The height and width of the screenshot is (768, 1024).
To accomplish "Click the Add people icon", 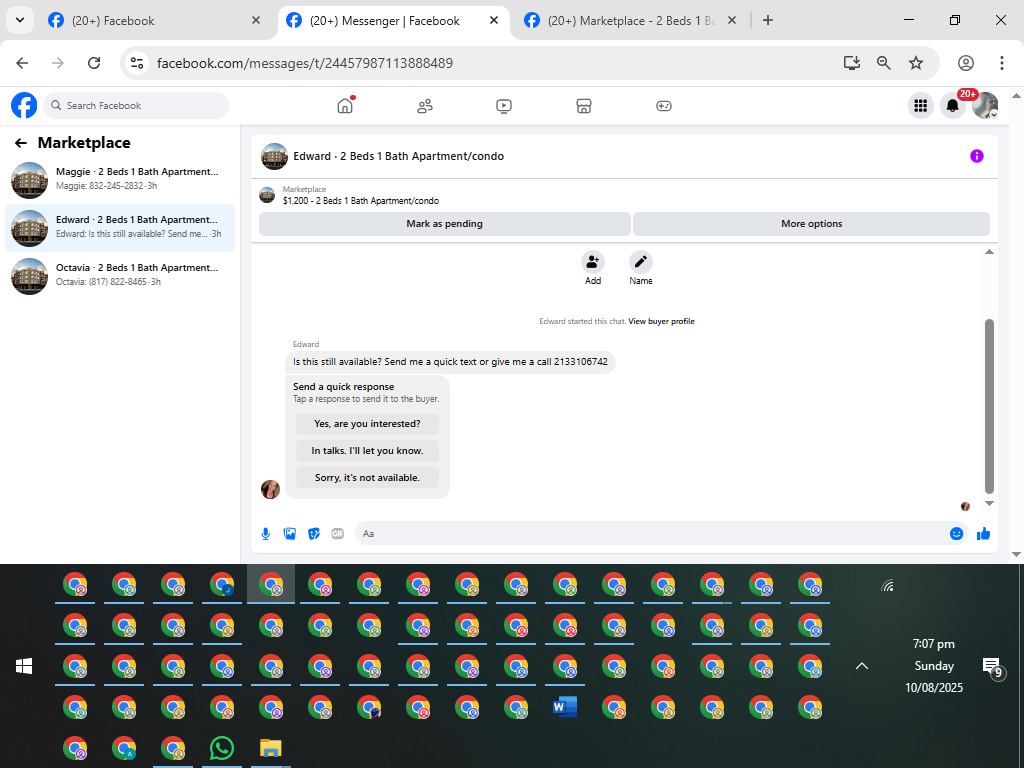I will tap(592, 262).
